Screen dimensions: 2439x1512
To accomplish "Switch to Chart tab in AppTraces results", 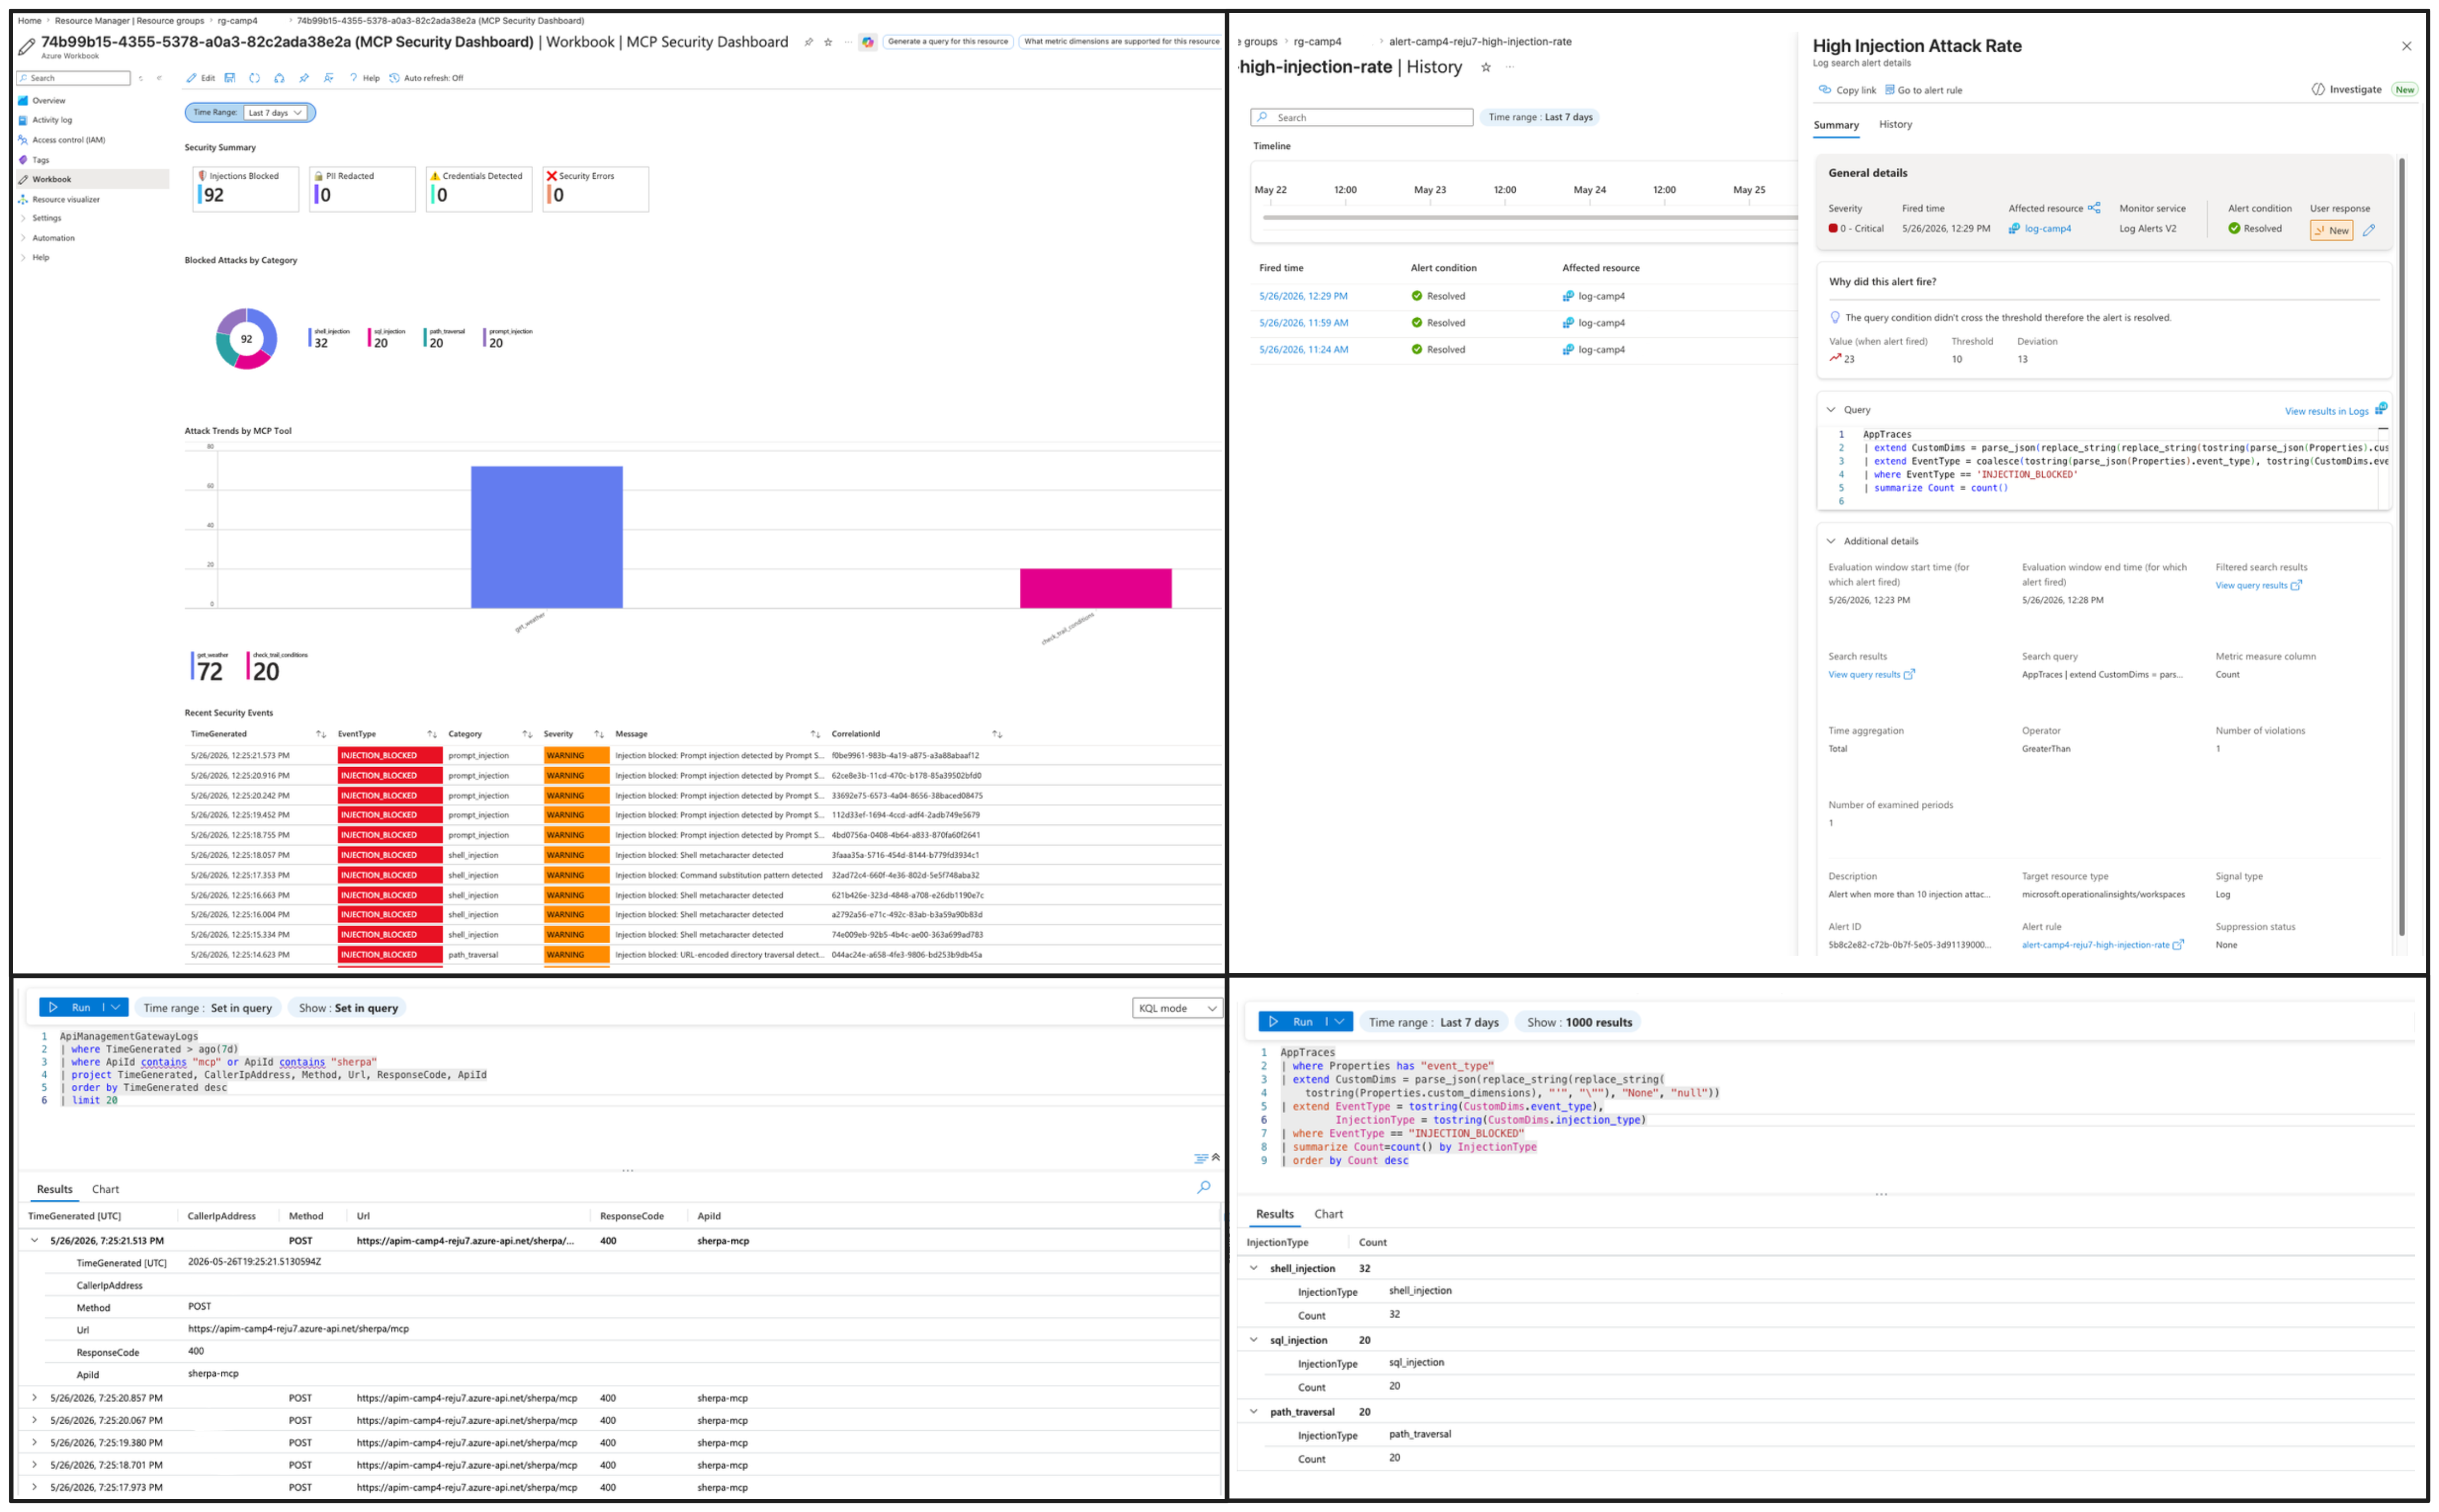I will pyautogui.click(x=1328, y=1214).
